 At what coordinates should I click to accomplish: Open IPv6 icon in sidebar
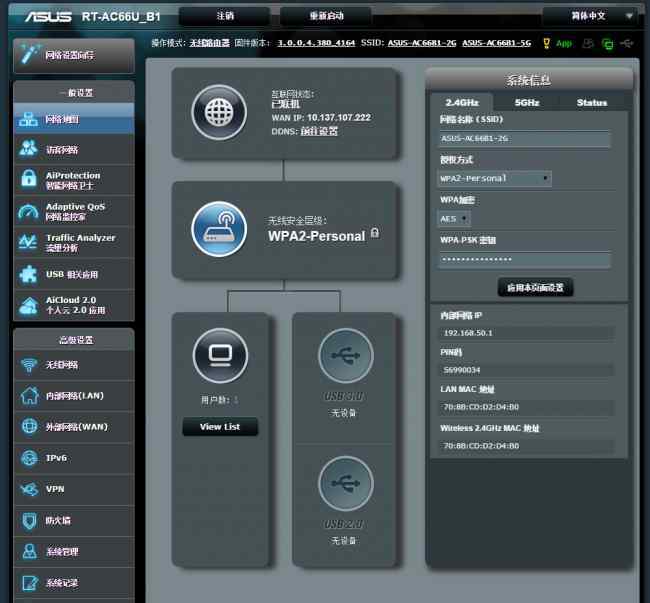(29, 458)
